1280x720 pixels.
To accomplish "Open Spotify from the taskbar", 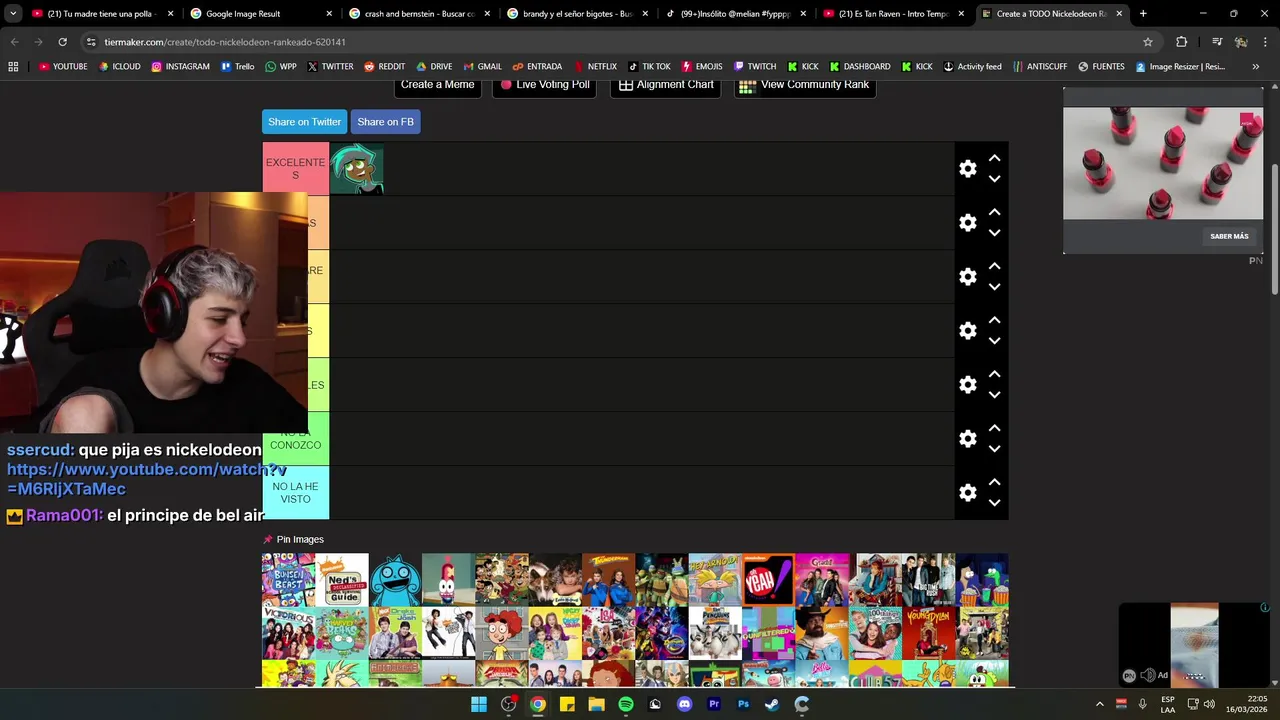I will click(626, 704).
